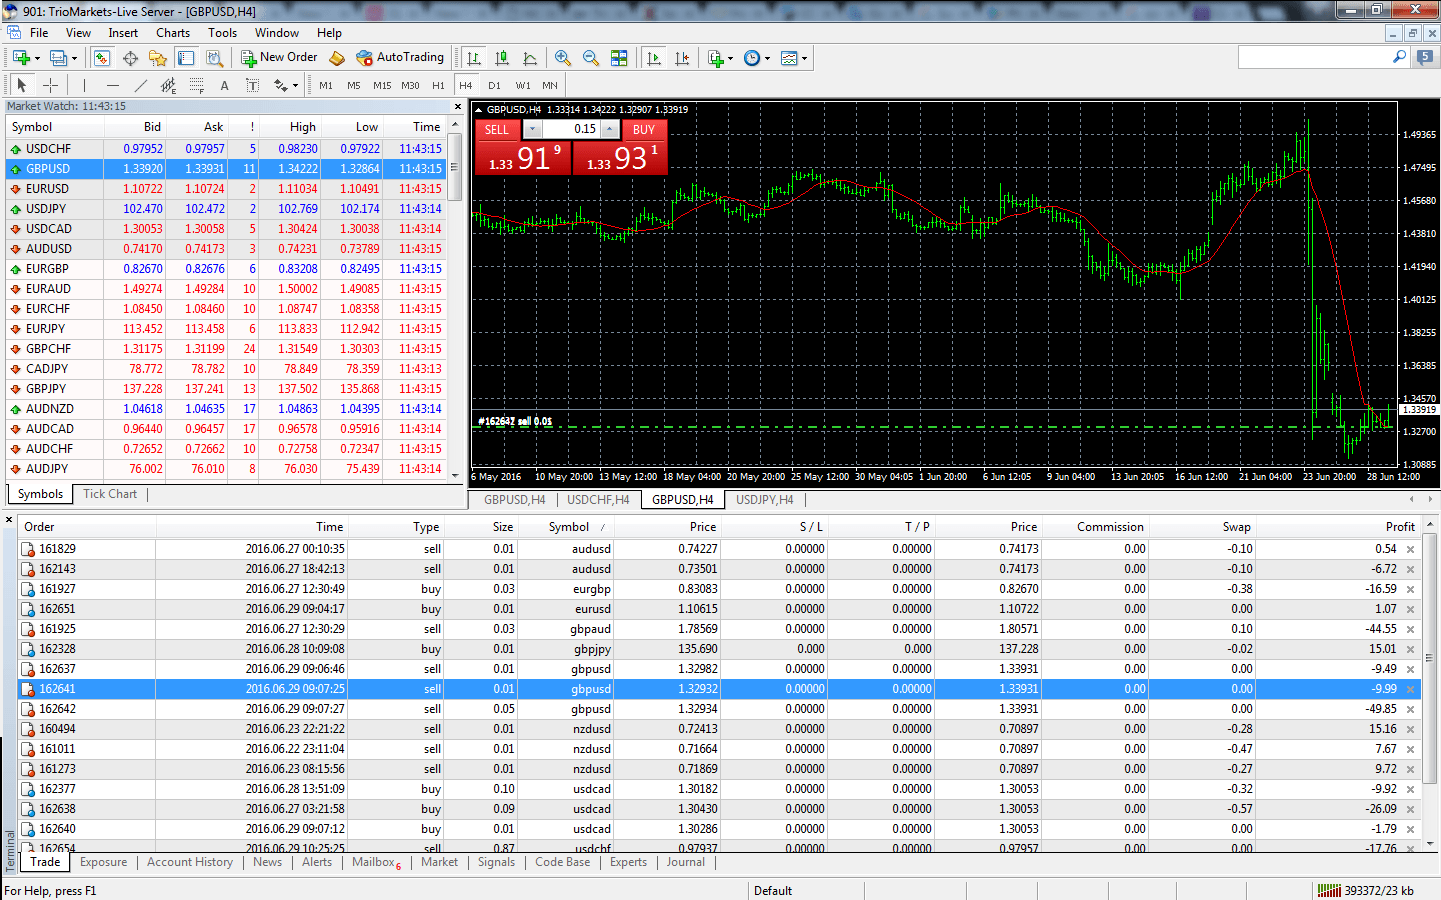Expand the Profiles dropdown arrow
The height and width of the screenshot is (900, 1441).
74,59
